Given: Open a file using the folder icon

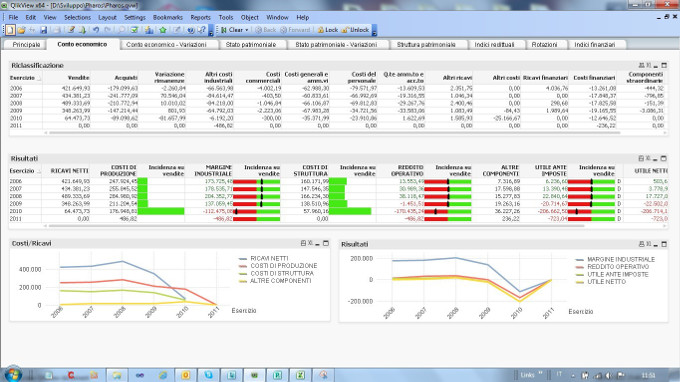Looking at the screenshot, I should click(x=21, y=30).
